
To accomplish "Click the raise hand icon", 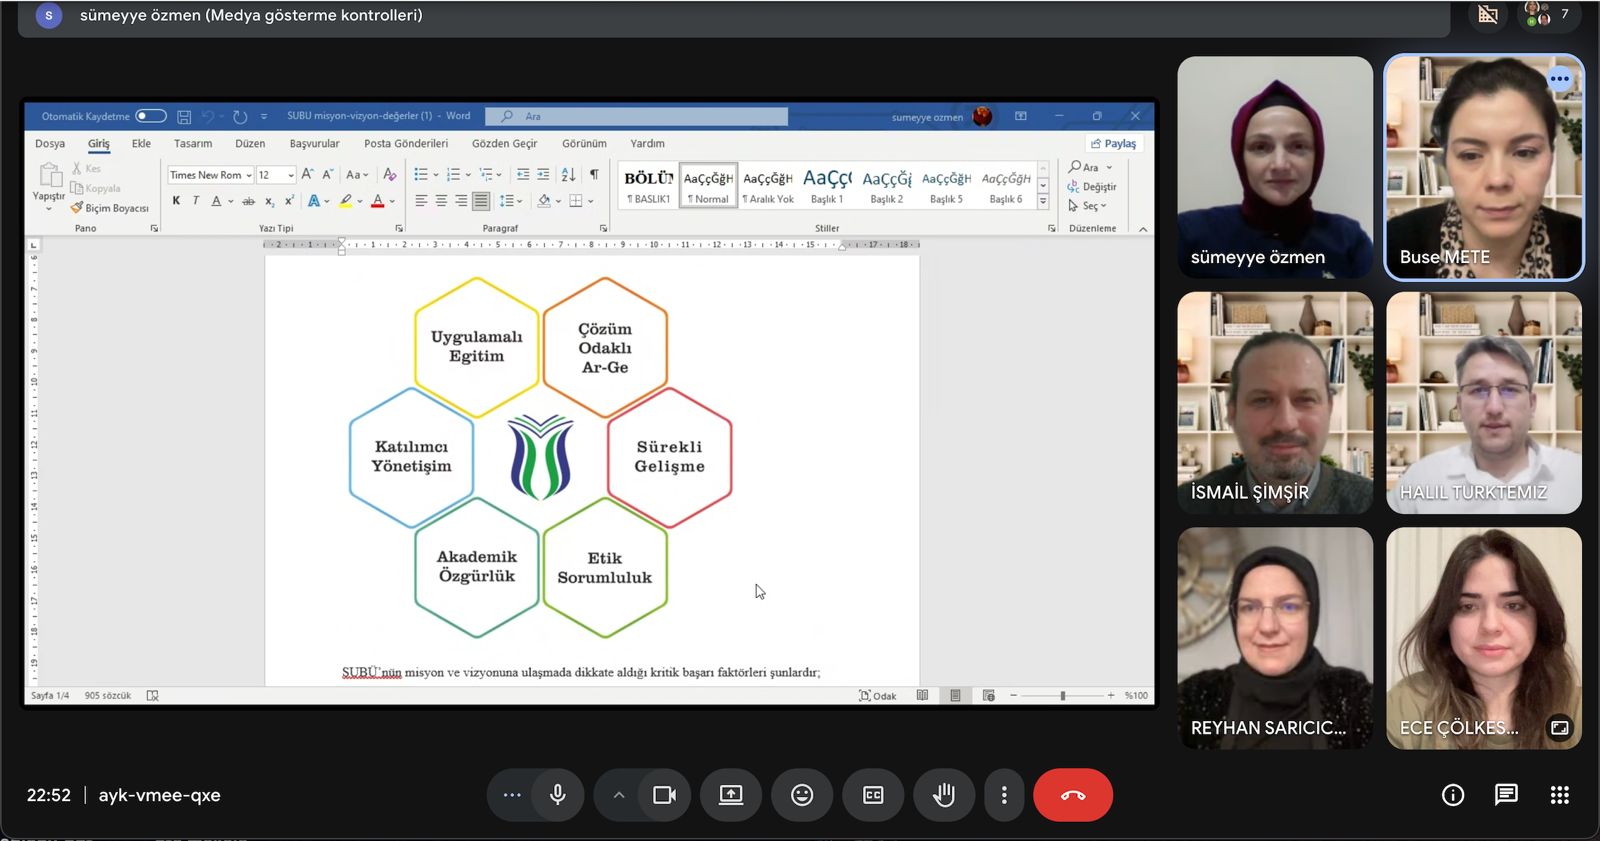I will [x=944, y=795].
